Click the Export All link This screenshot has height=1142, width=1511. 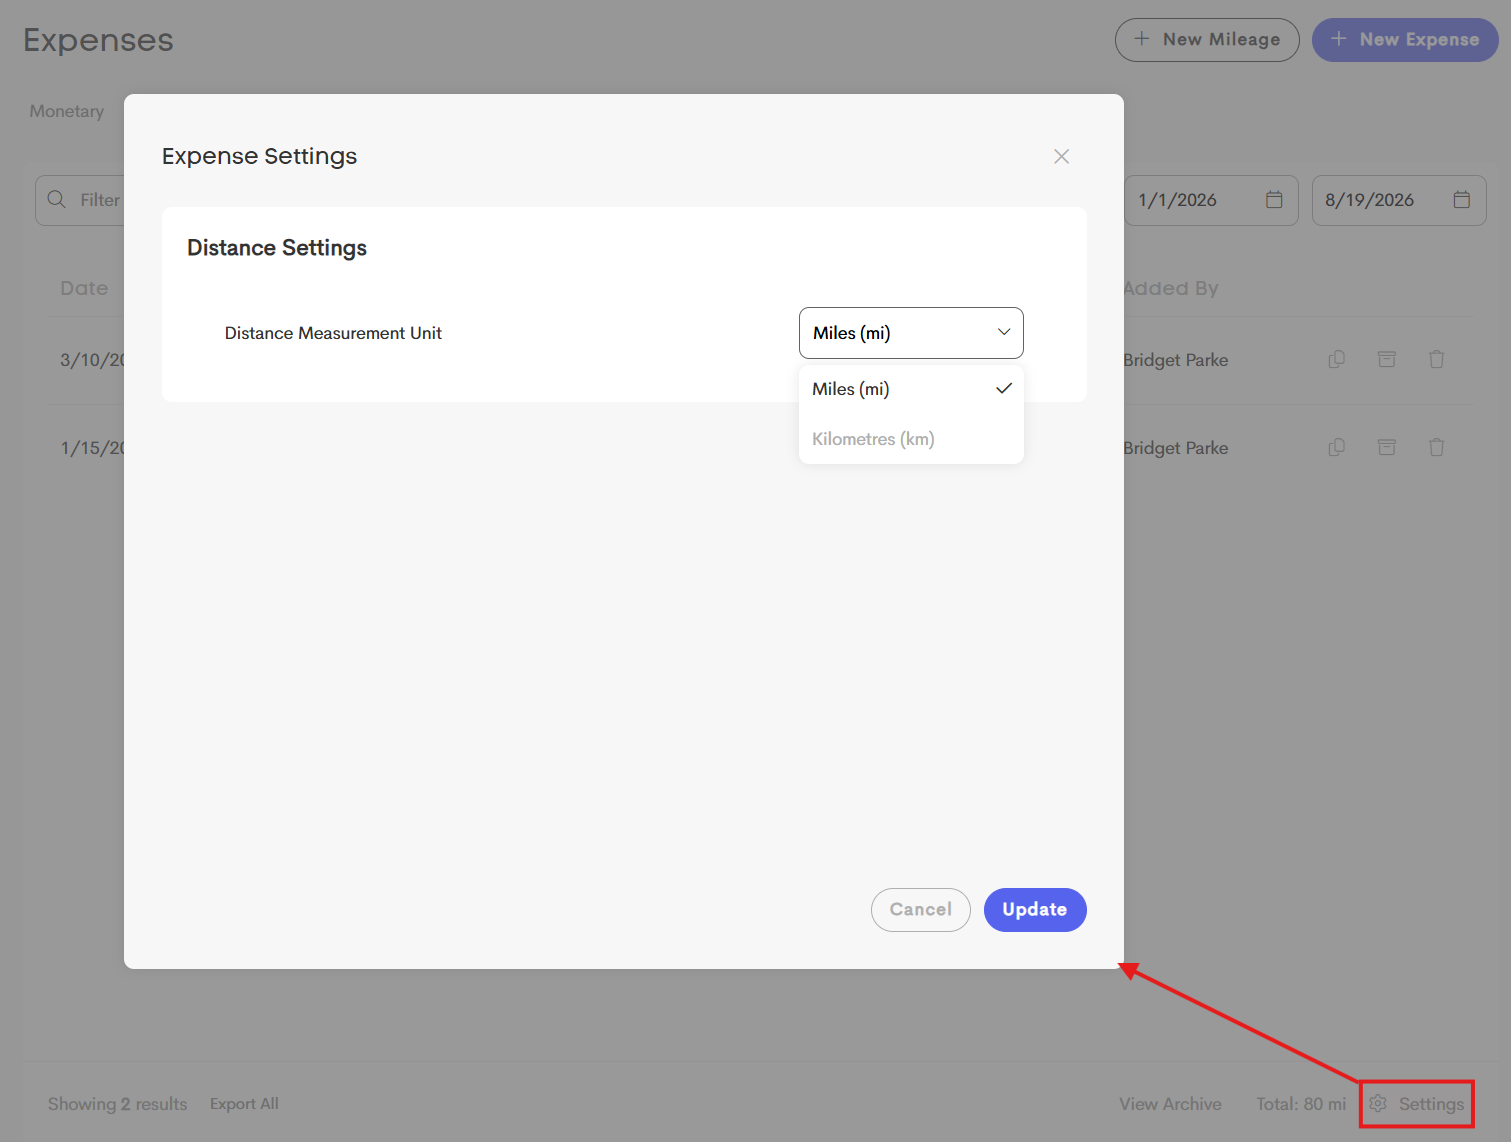click(244, 1104)
